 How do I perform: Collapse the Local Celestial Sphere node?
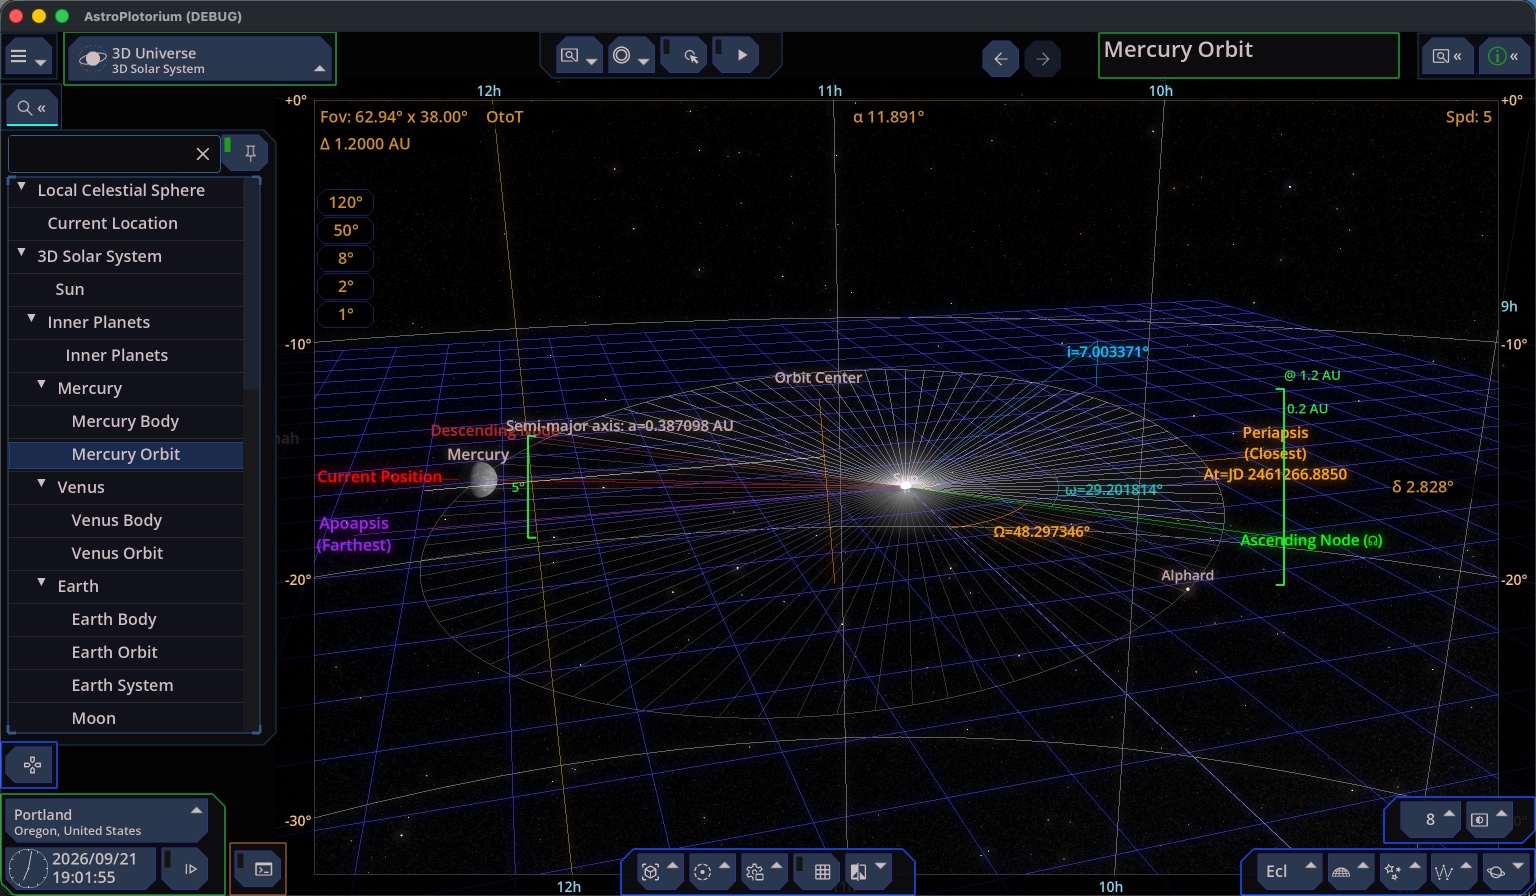coord(22,187)
